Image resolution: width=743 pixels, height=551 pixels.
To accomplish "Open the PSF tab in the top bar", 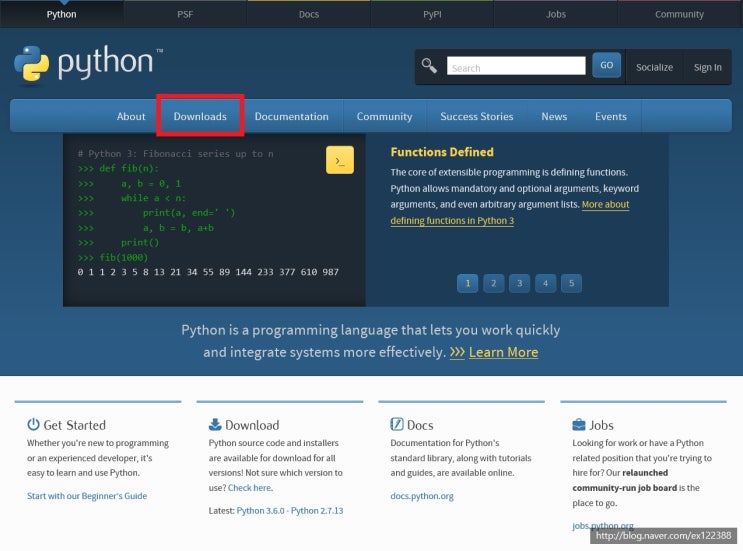I will 185,14.
